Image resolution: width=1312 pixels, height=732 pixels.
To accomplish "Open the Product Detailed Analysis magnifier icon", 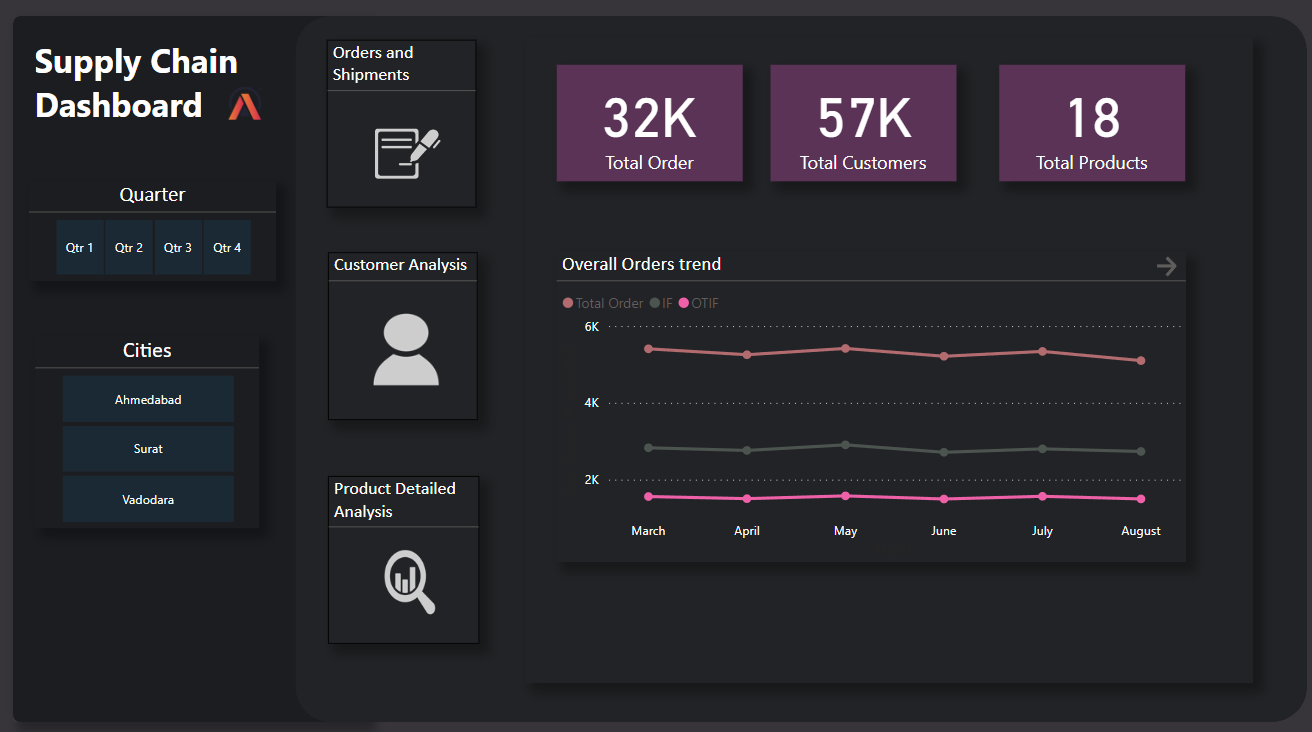I will click(409, 583).
